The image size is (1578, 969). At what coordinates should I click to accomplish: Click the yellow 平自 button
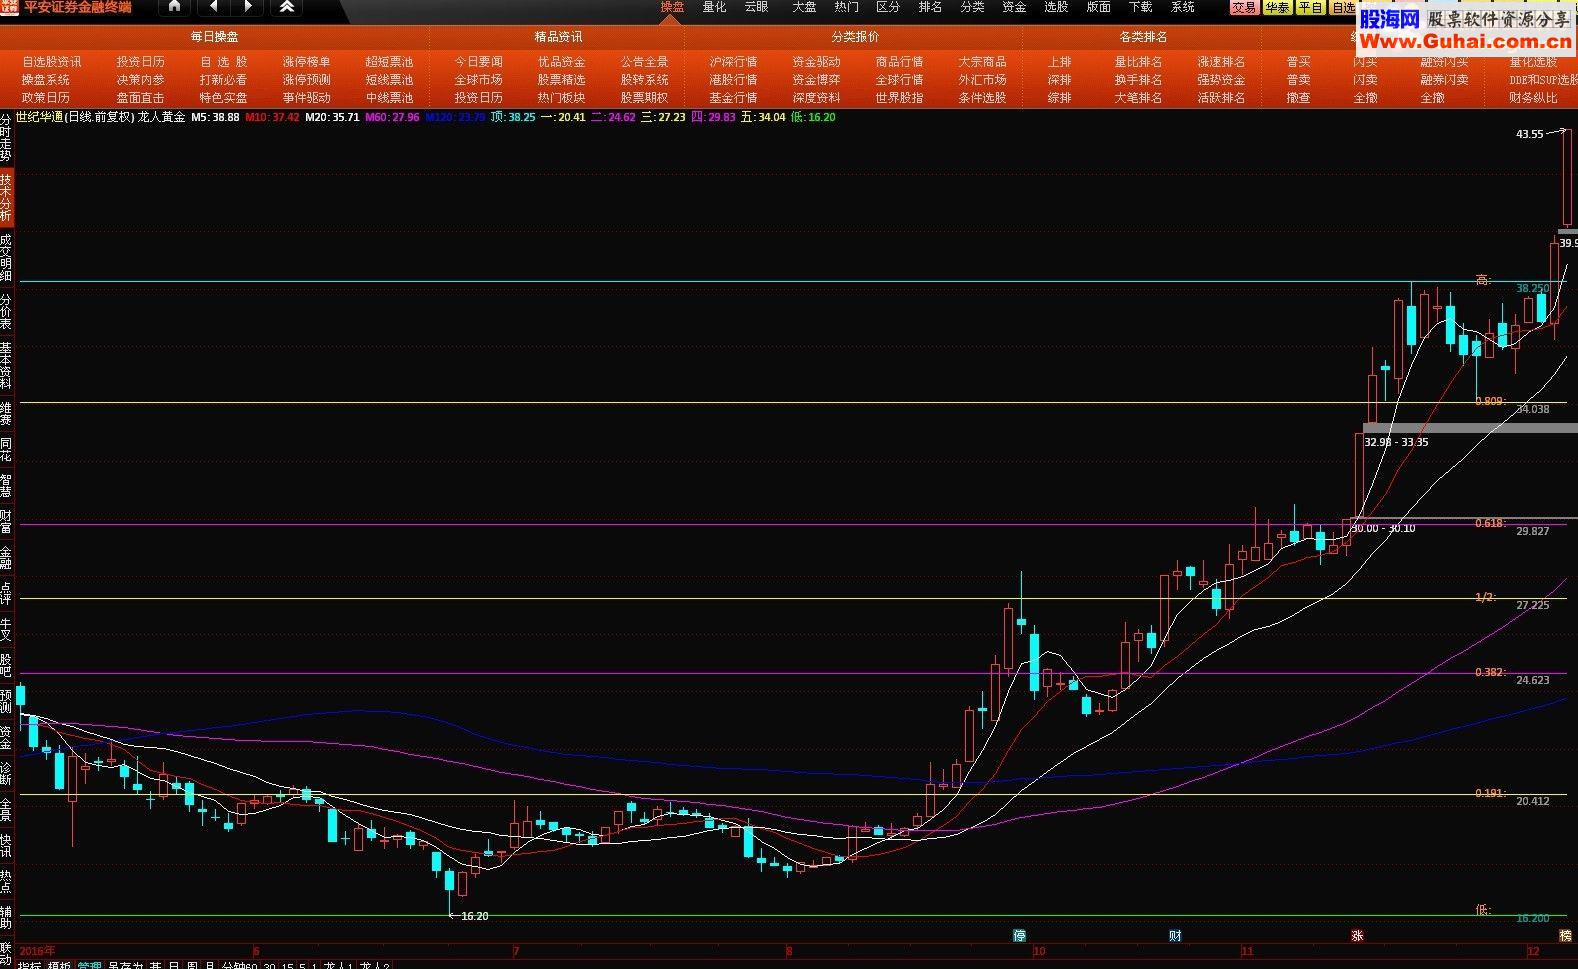[1310, 7]
